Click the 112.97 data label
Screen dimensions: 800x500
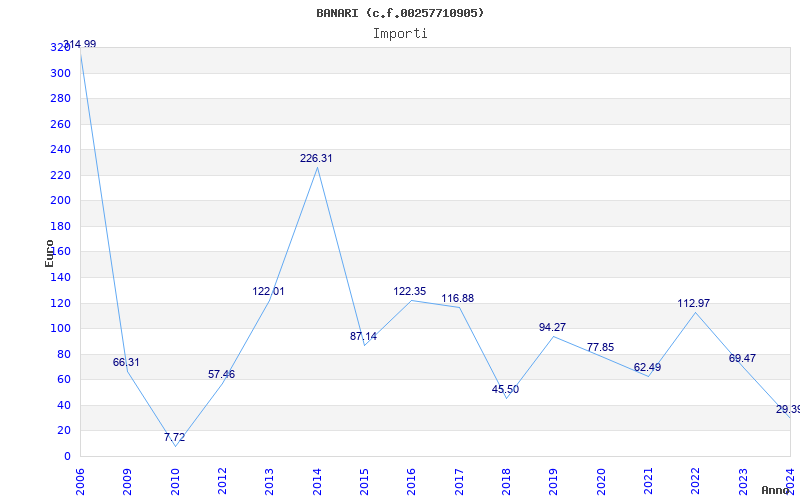(693, 303)
